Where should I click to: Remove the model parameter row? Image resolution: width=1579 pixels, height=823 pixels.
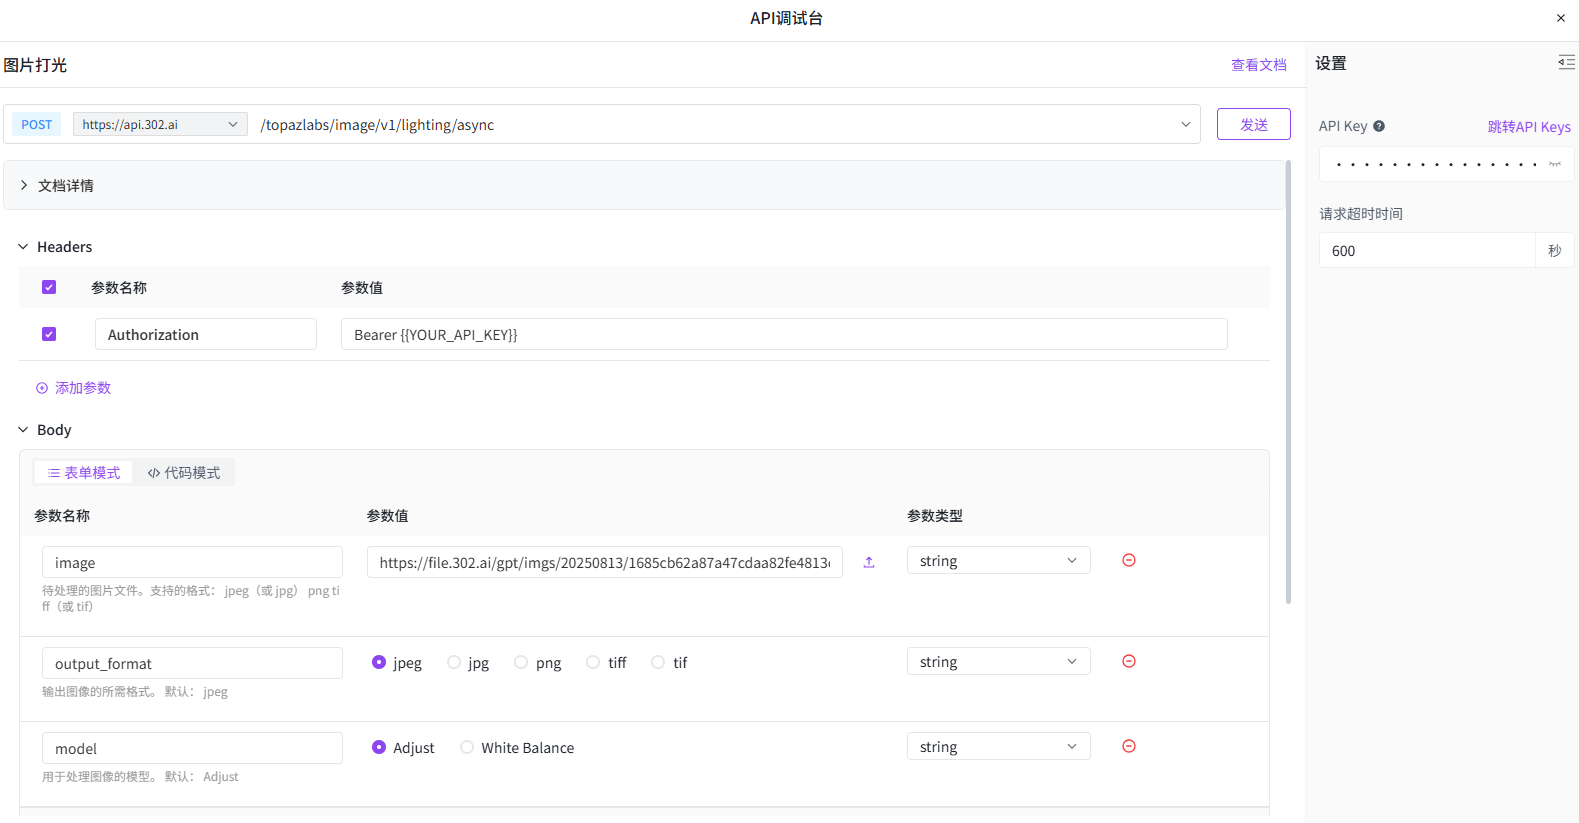pyautogui.click(x=1128, y=747)
